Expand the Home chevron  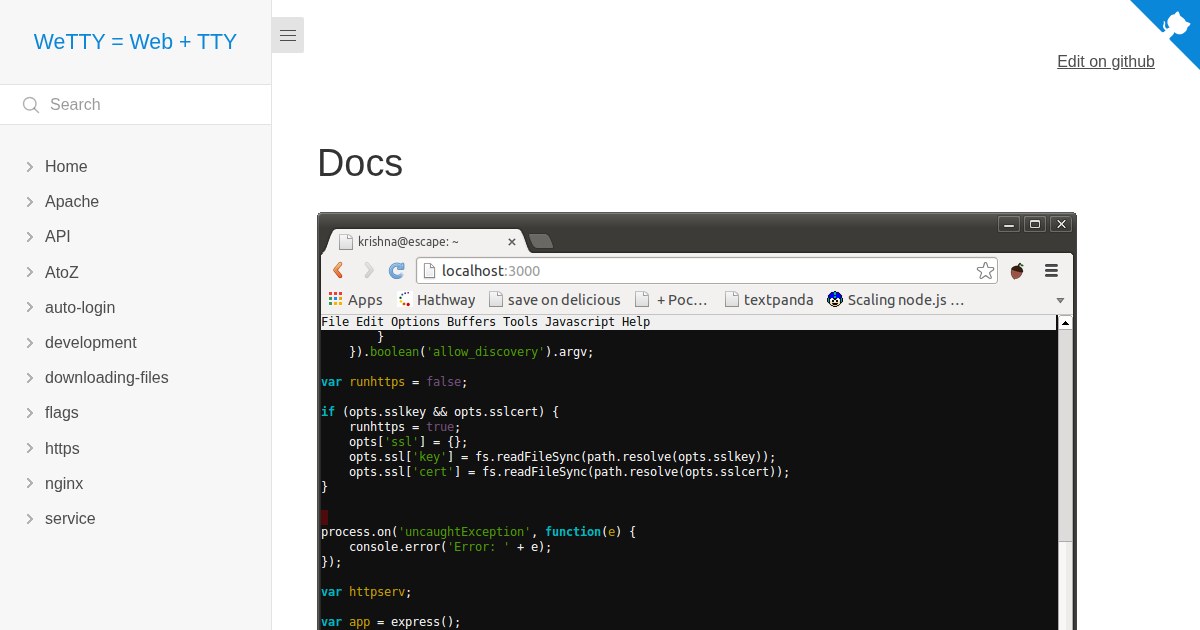30,167
